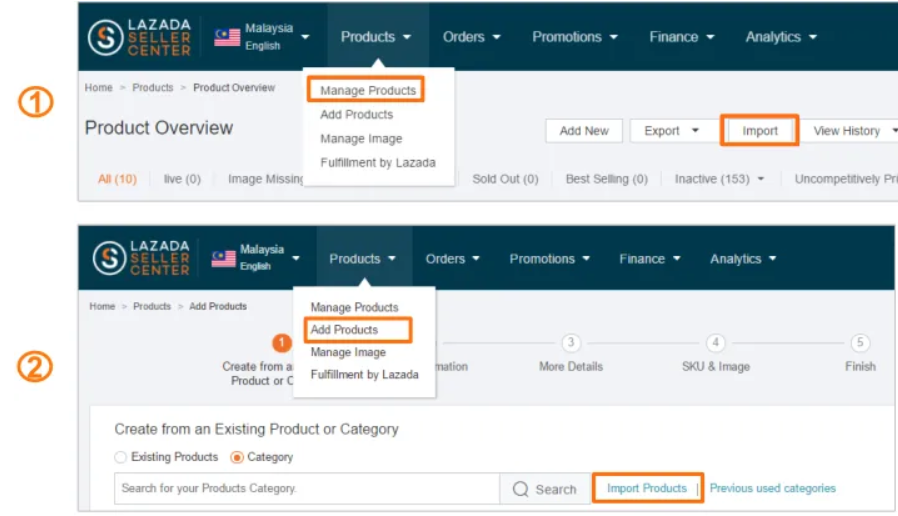Select Manage Products in the bottom Products dropdown
The width and height of the screenshot is (898, 516).
[x=354, y=308]
